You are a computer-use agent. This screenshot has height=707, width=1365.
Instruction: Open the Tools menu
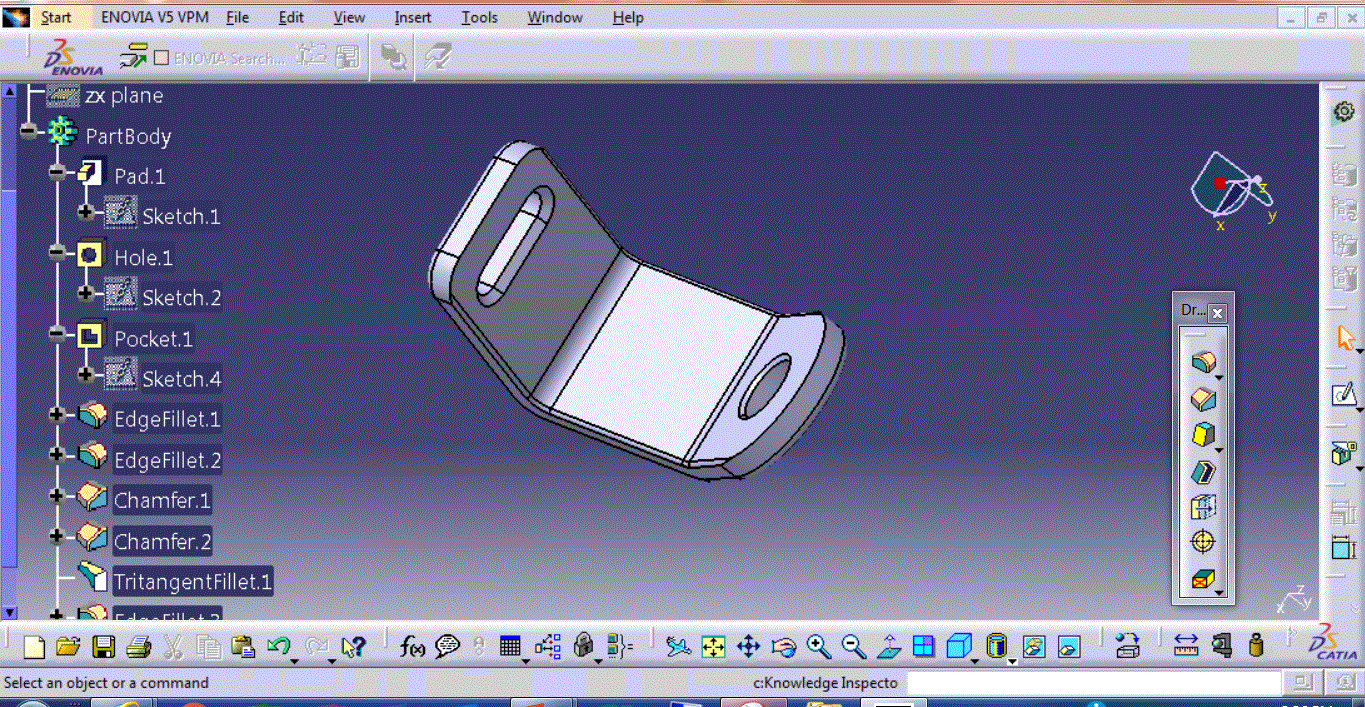[479, 18]
